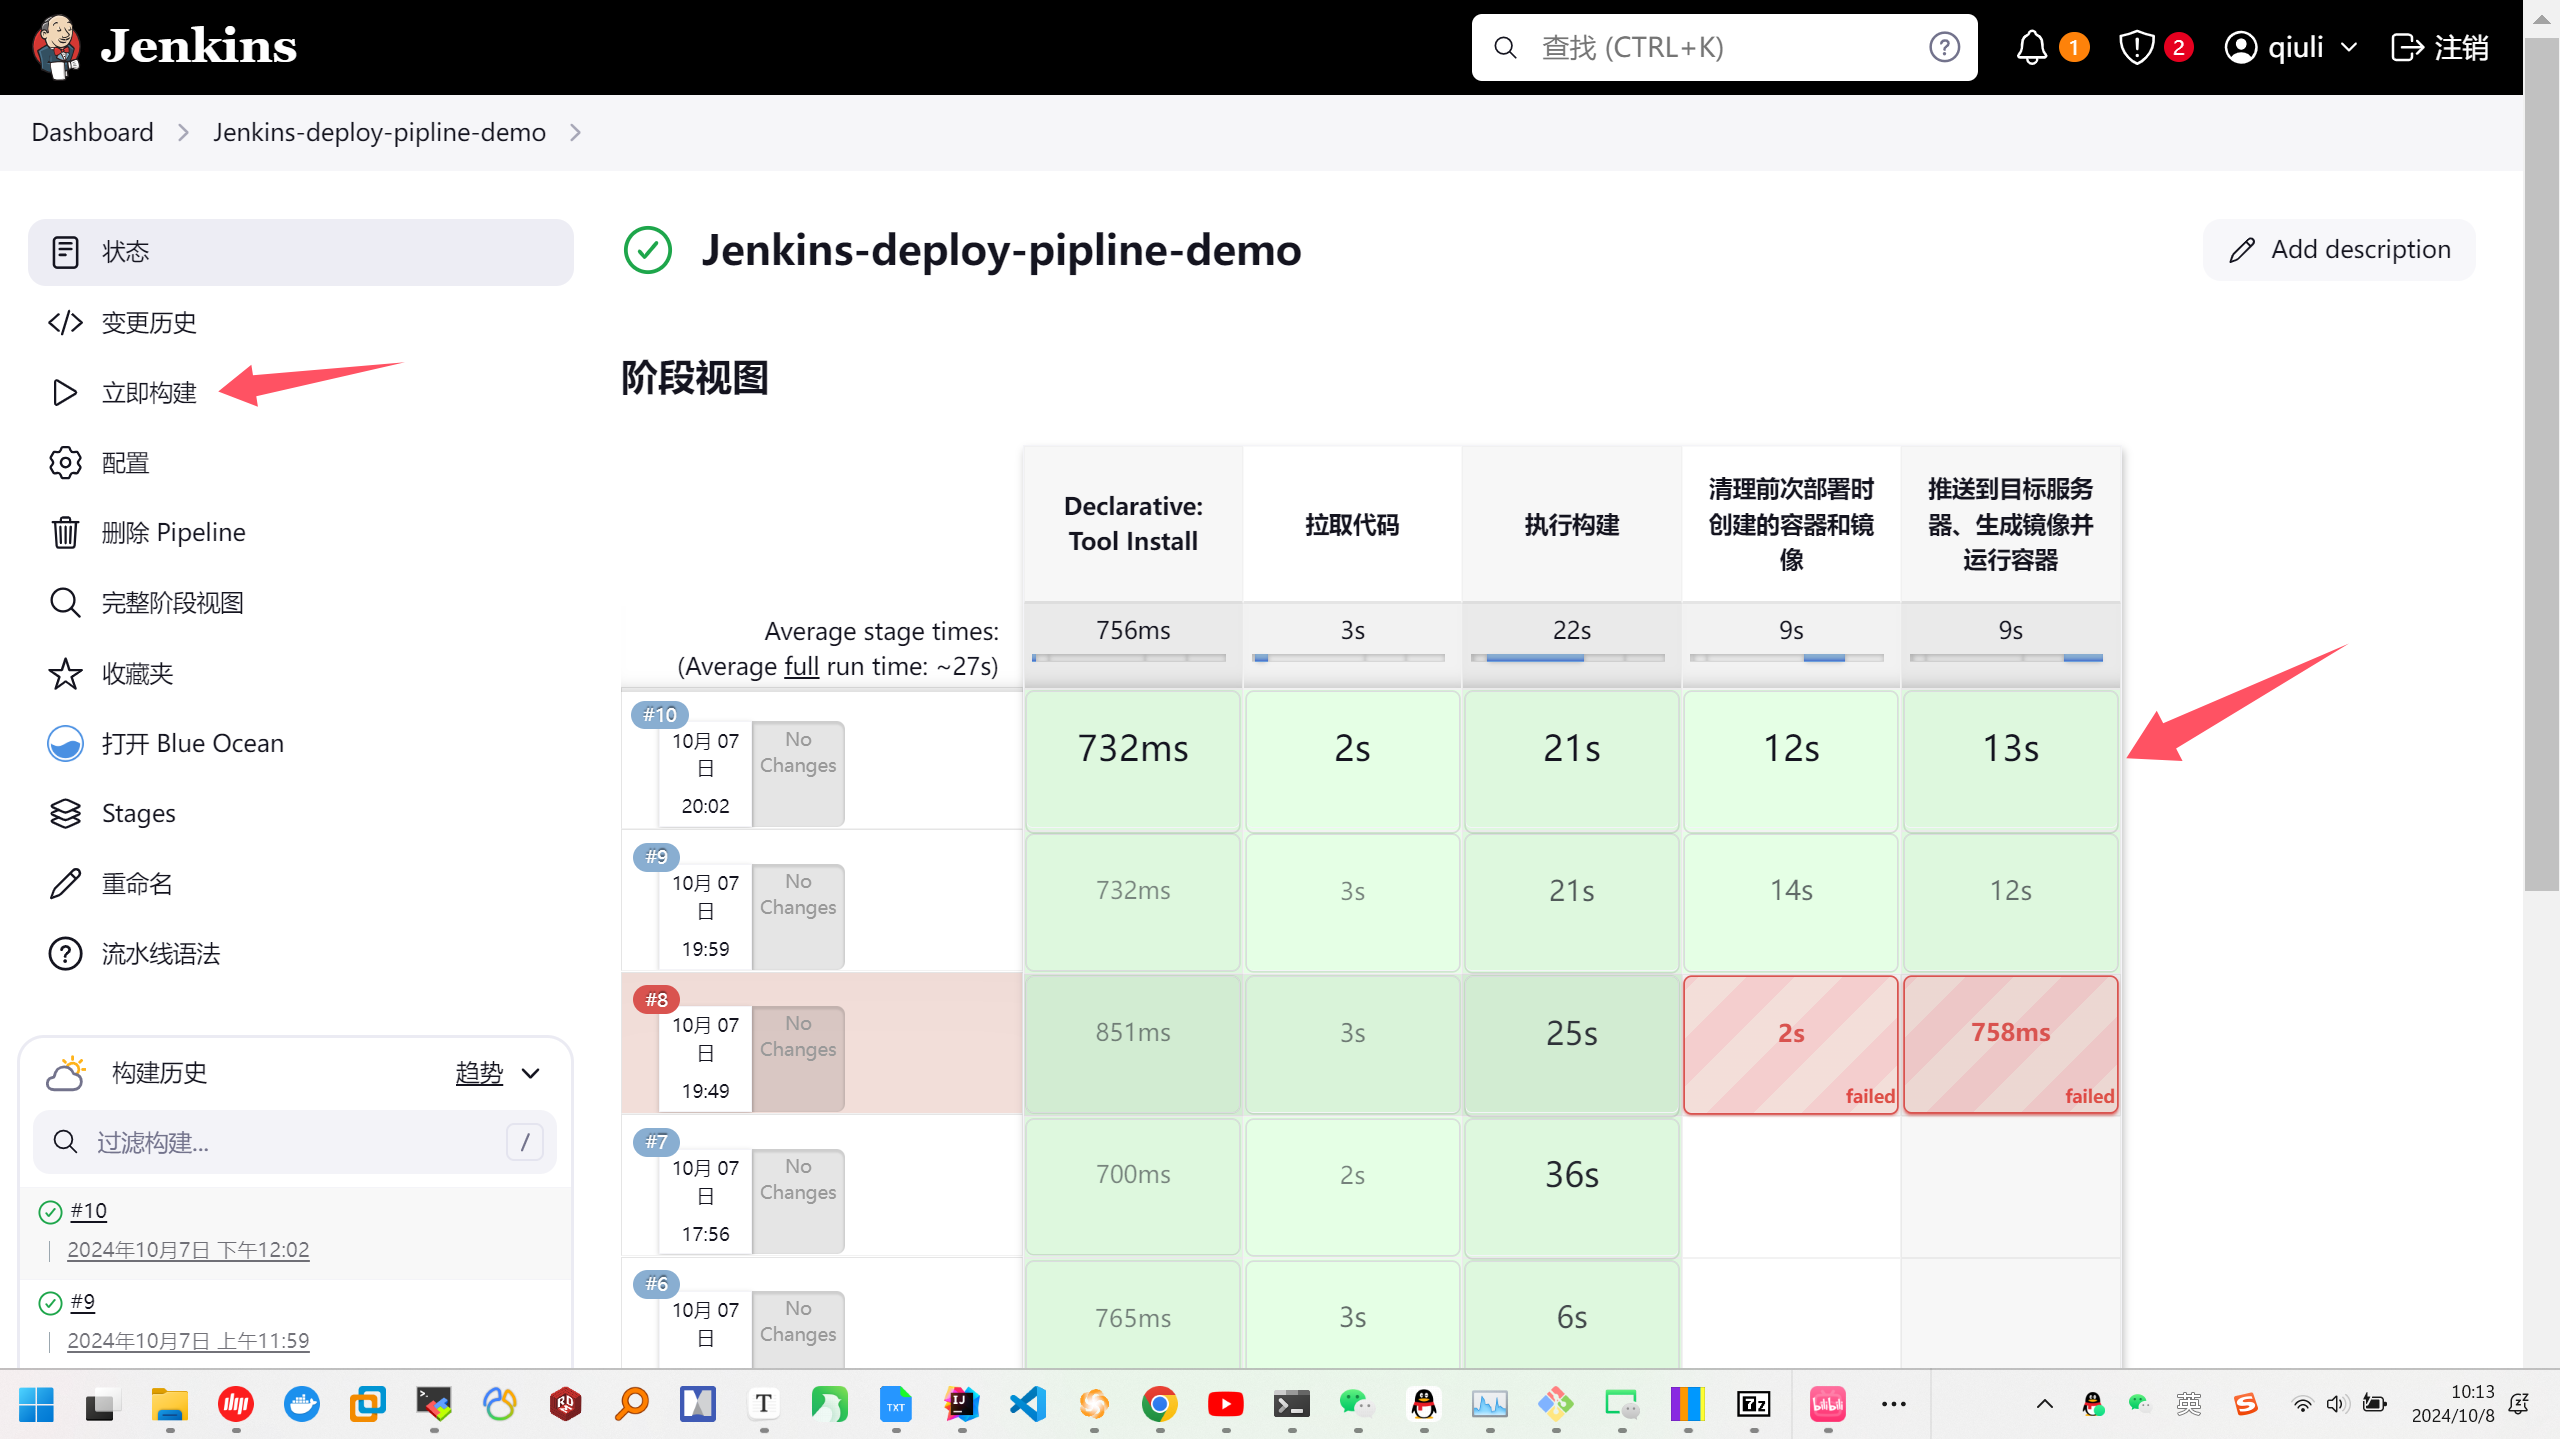
Task: Open 打开 Blue Ocean from the sidebar
Action: [192, 744]
